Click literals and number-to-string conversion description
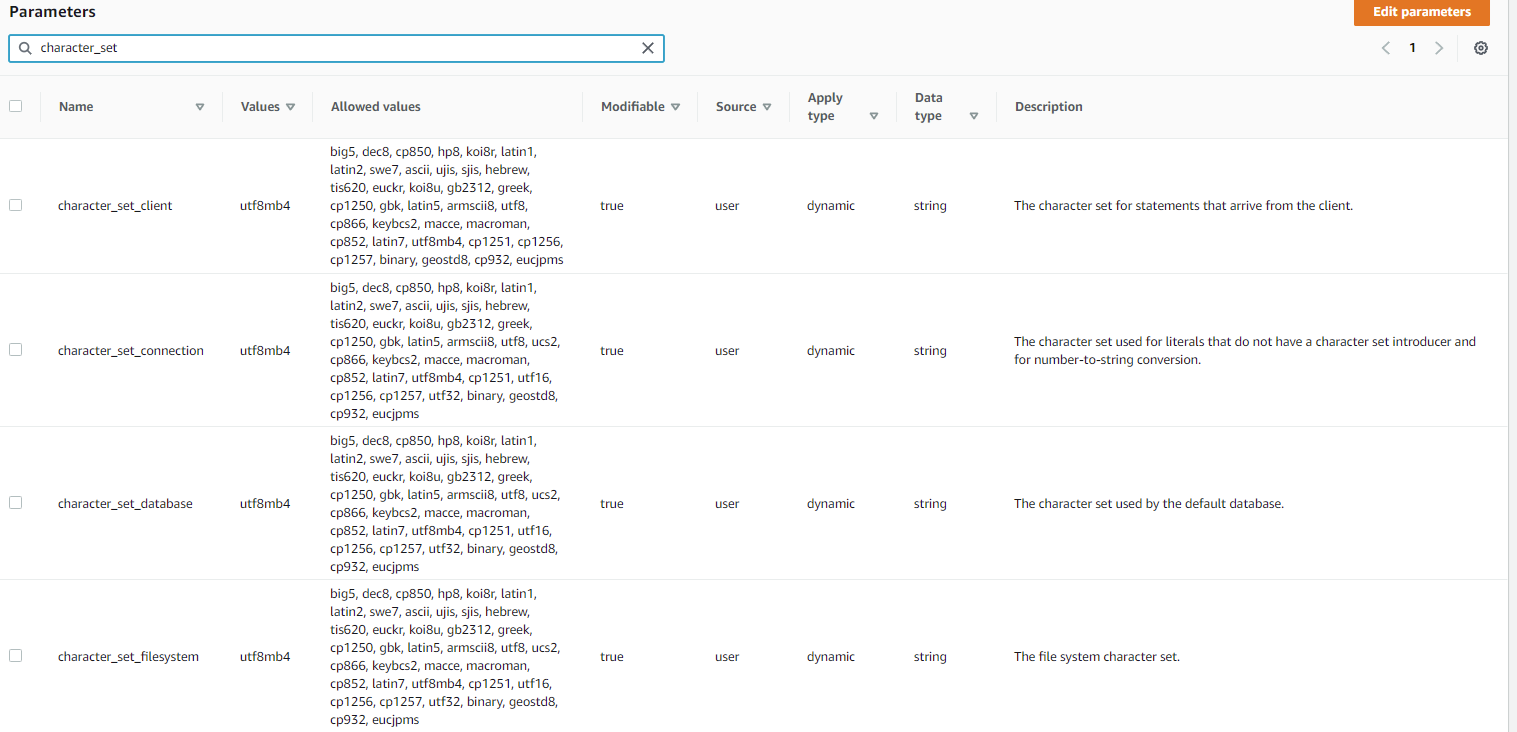This screenshot has width=1517, height=732. coord(1245,350)
